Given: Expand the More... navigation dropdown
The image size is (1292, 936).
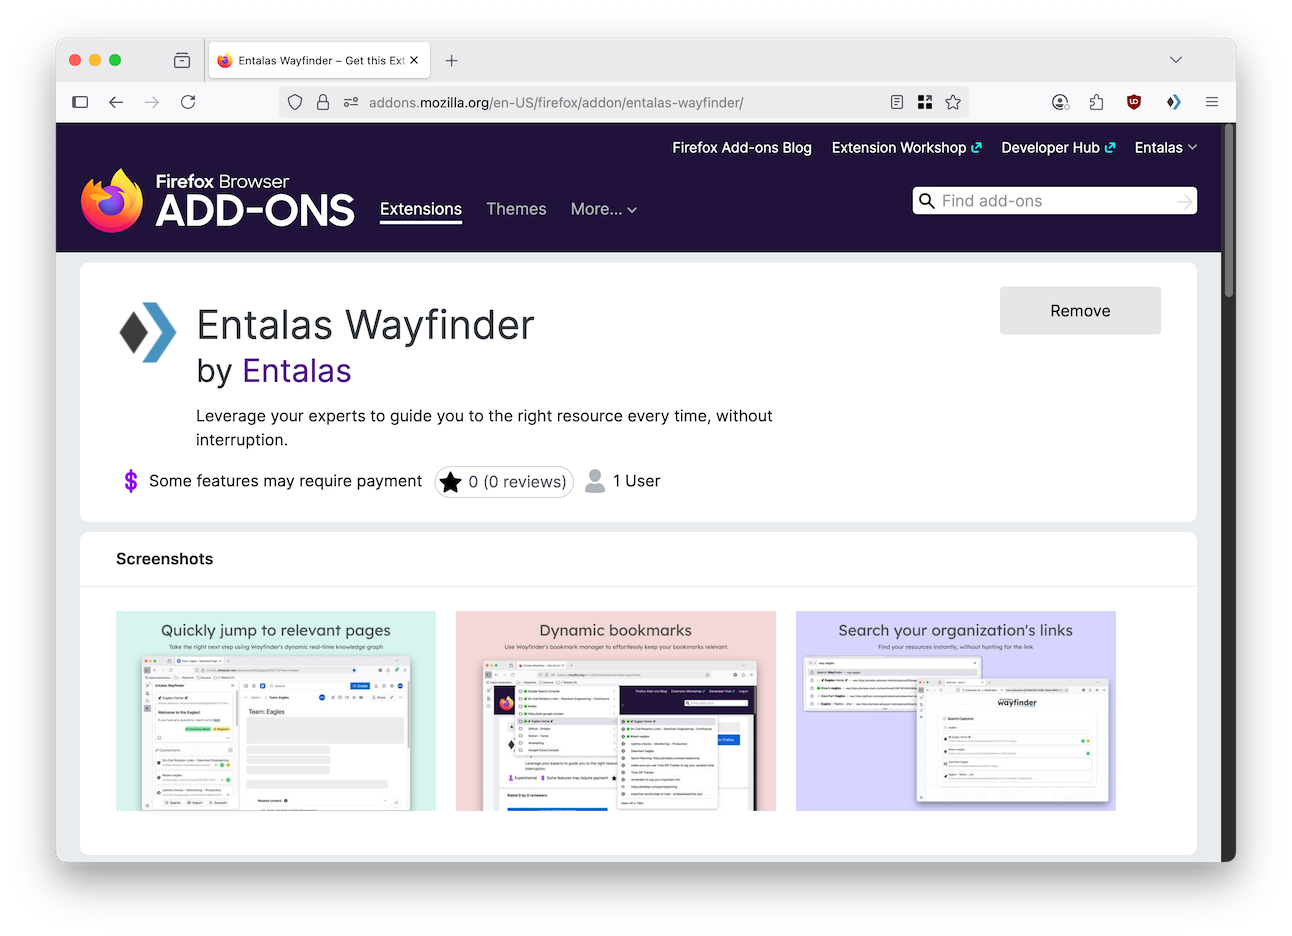Looking at the screenshot, I should point(603,209).
